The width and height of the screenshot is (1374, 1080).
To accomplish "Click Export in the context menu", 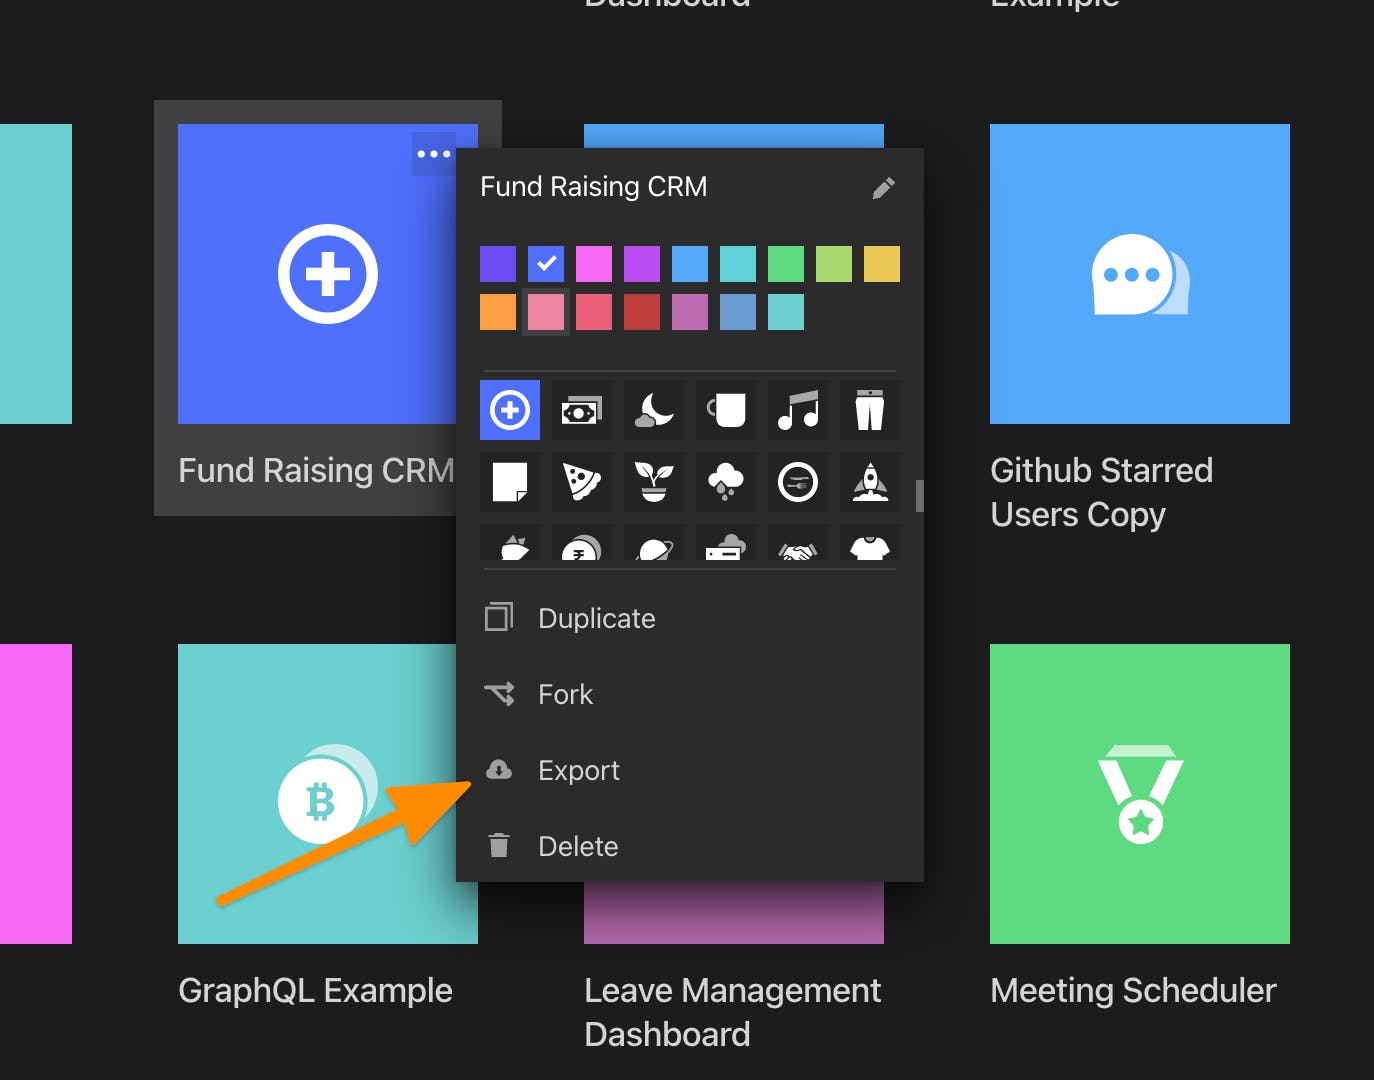I will click(x=578, y=770).
